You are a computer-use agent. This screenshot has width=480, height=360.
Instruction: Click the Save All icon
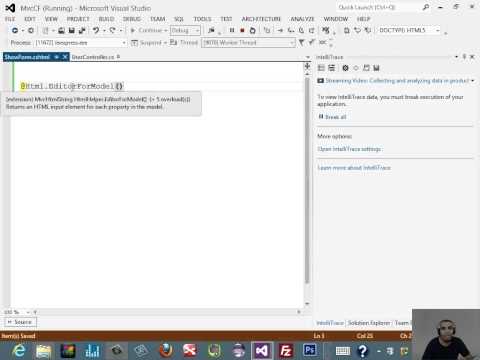pyautogui.click(x=82, y=30)
